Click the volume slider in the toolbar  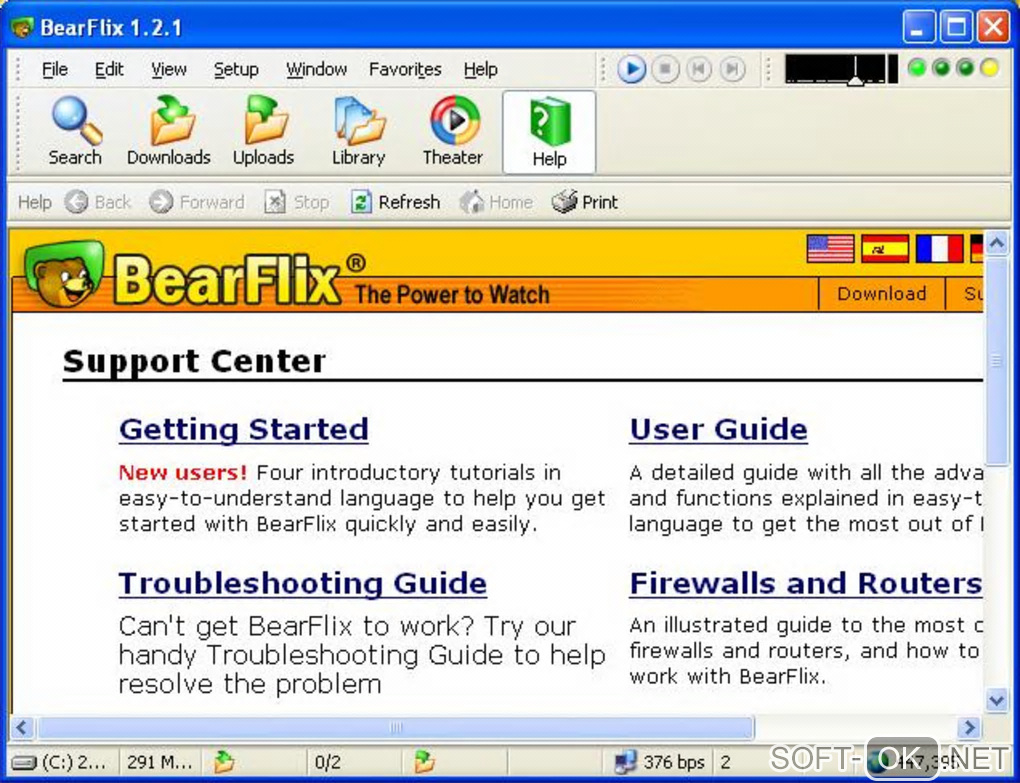tap(842, 69)
